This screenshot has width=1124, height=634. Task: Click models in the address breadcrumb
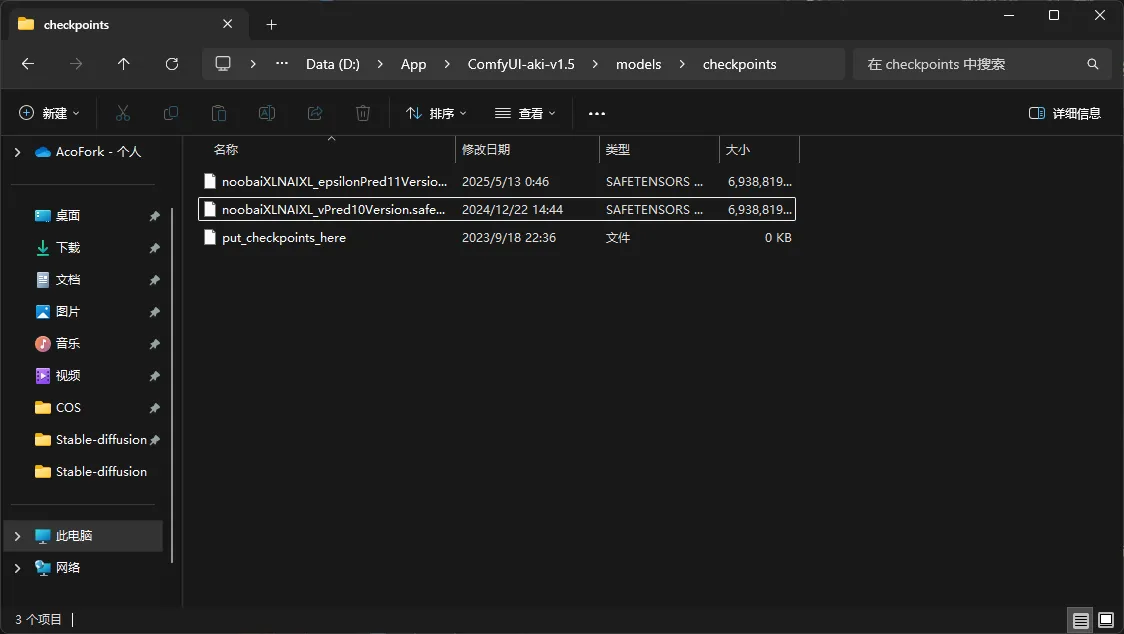pyautogui.click(x=638, y=64)
